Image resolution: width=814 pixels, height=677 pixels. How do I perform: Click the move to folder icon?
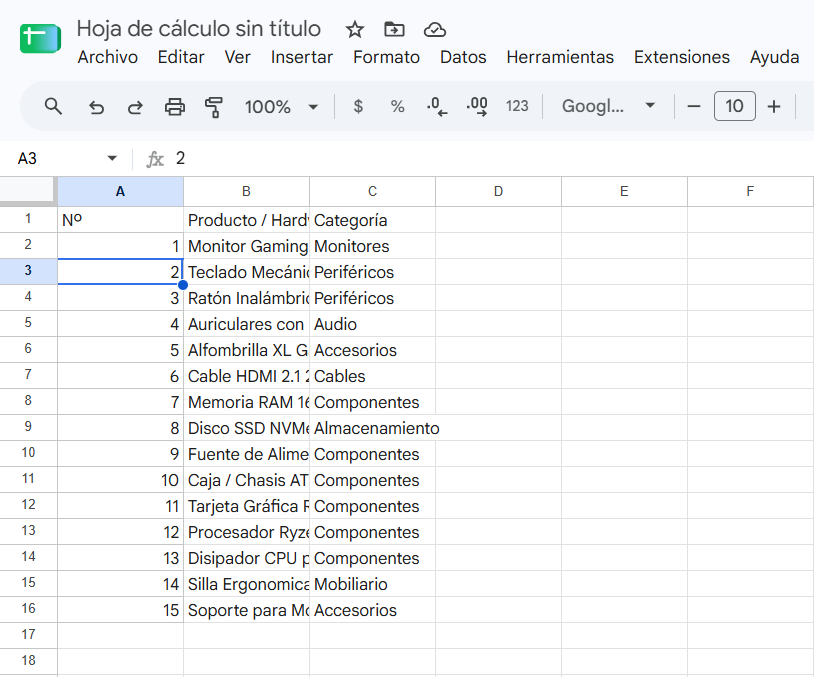click(395, 30)
